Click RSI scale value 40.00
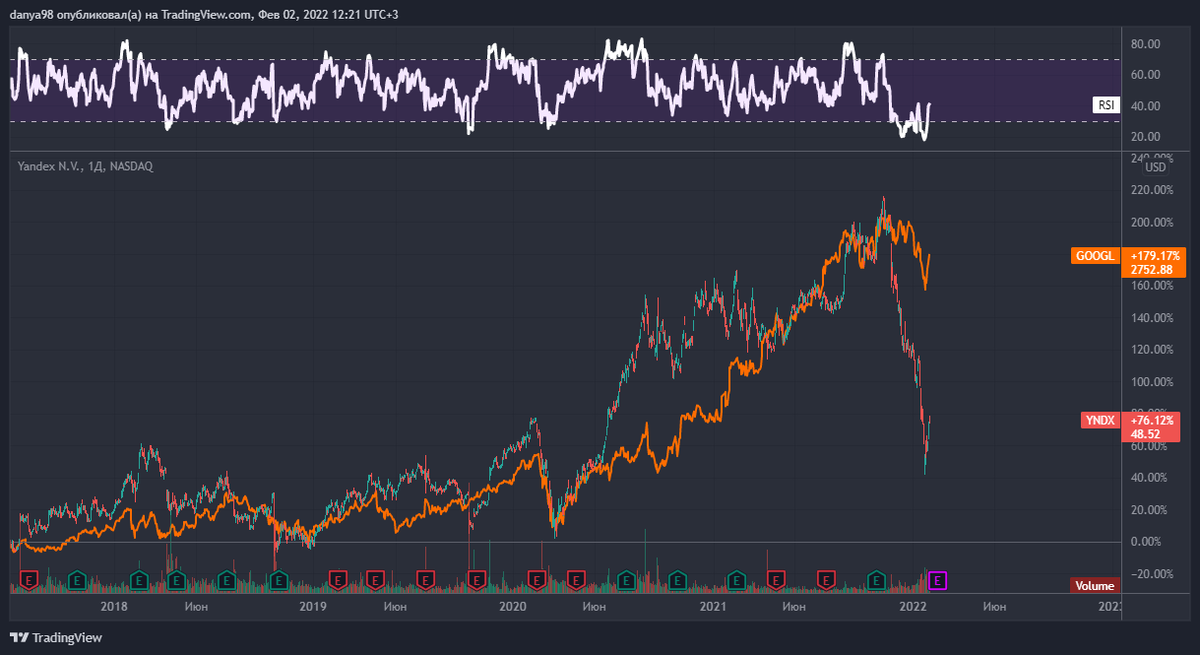The width and height of the screenshot is (1200, 655). [1145, 106]
